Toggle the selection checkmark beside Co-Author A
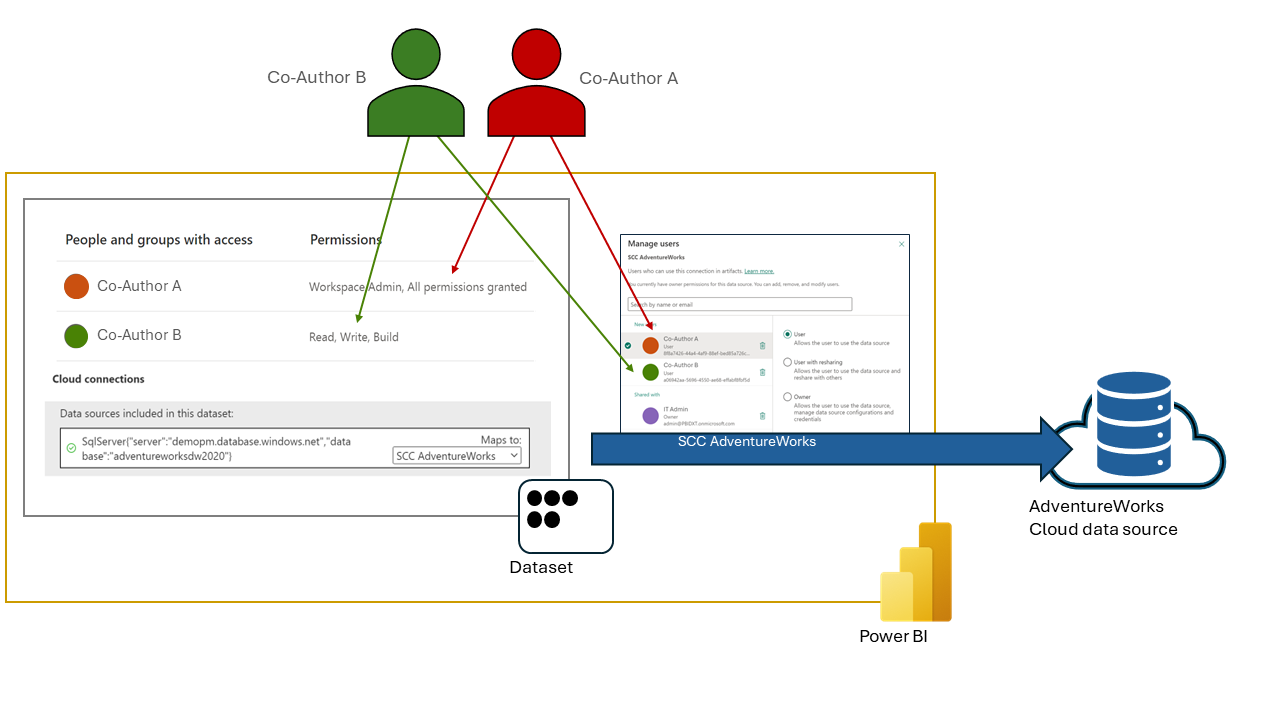1280x720 pixels. point(626,345)
